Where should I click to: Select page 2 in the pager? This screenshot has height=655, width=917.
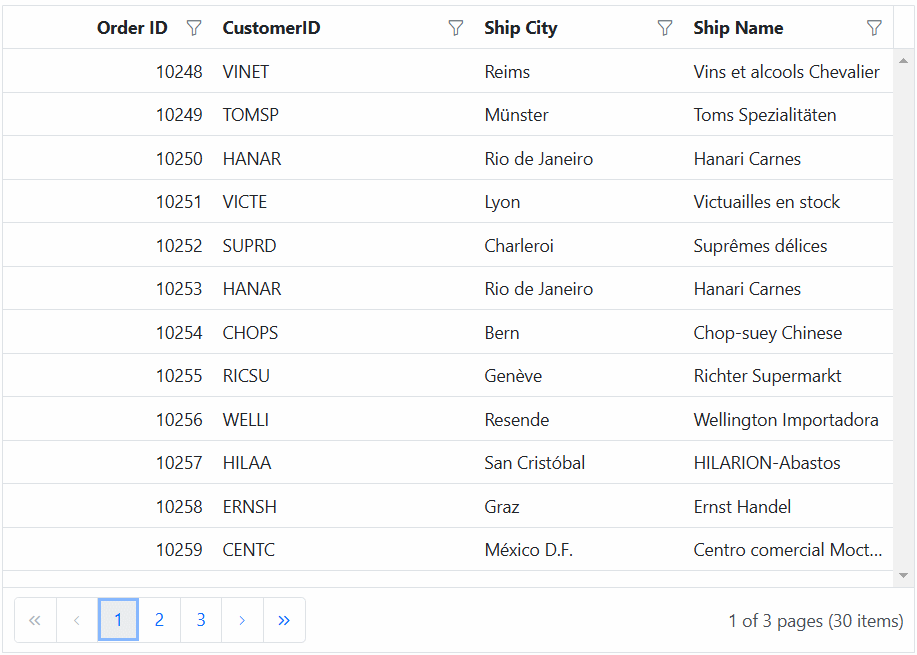tap(159, 620)
